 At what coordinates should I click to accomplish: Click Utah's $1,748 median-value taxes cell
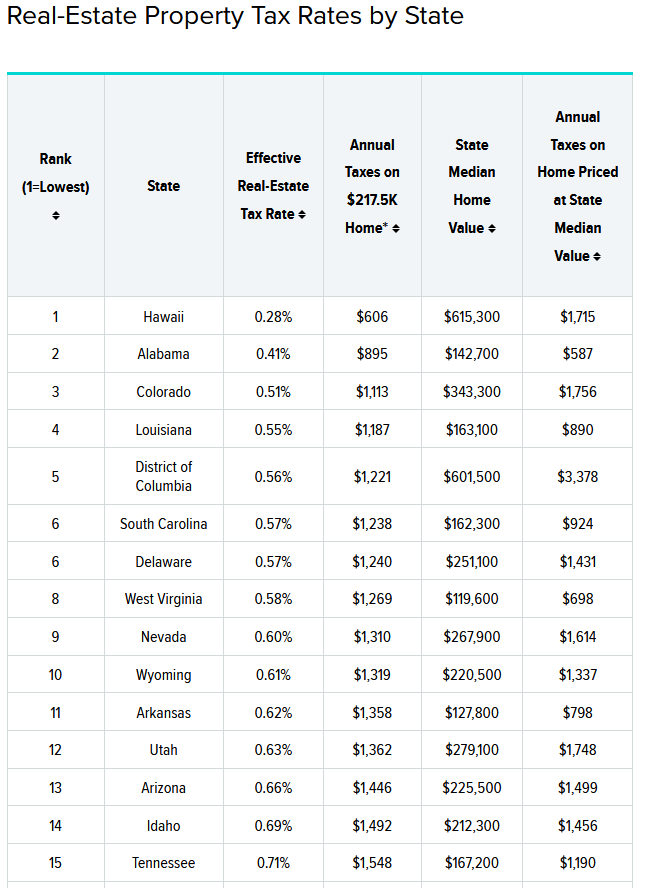[577, 750]
